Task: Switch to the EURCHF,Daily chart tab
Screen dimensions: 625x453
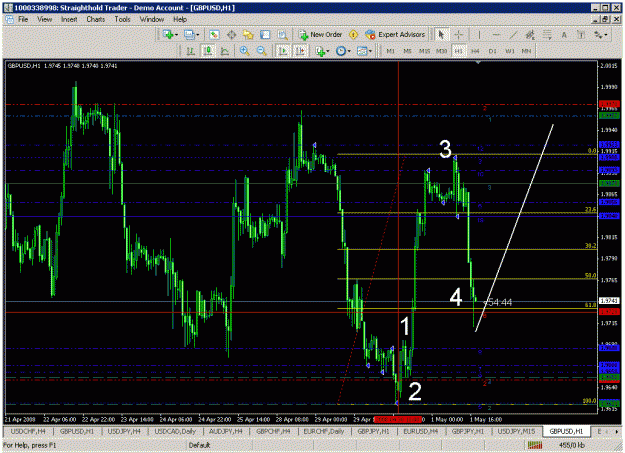Action: point(324,431)
